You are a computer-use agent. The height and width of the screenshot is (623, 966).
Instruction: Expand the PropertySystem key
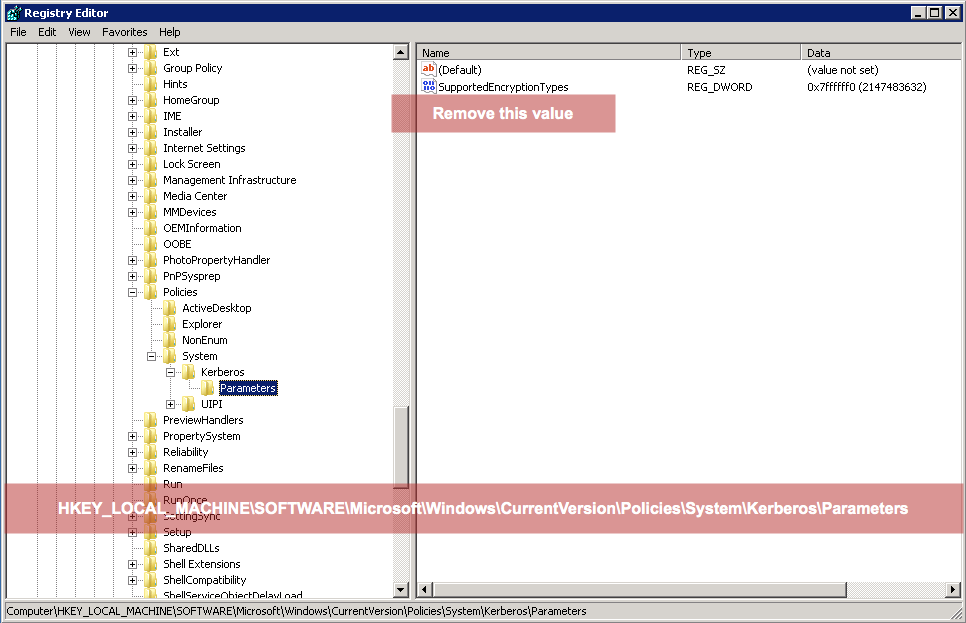[132, 436]
